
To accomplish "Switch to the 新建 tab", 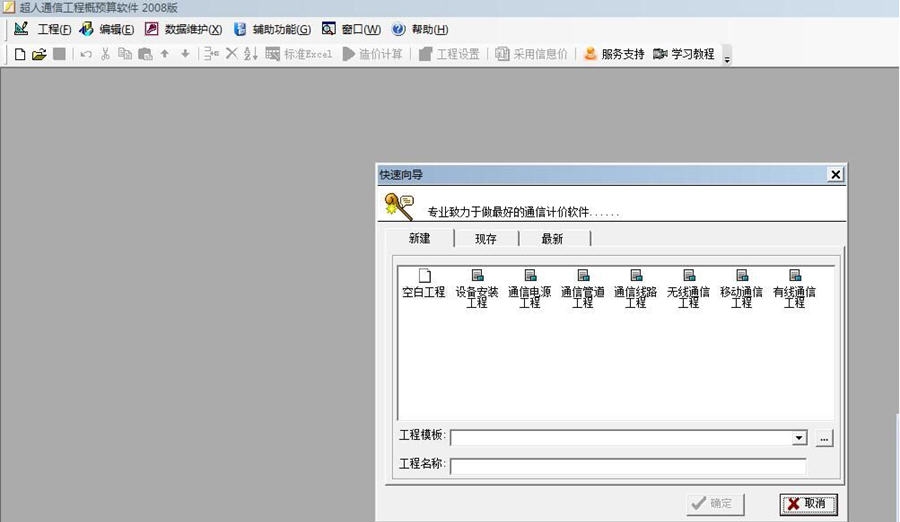I will click(420, 238).
